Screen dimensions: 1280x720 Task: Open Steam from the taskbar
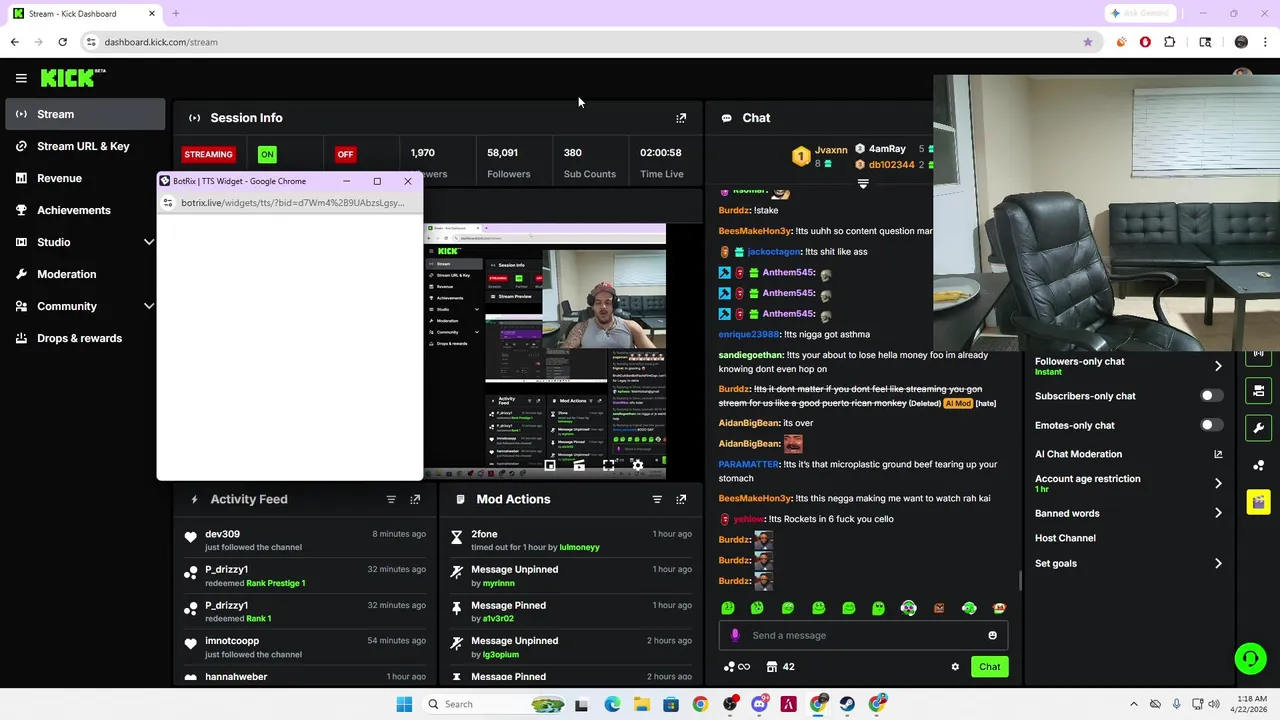tap(847, 704)
